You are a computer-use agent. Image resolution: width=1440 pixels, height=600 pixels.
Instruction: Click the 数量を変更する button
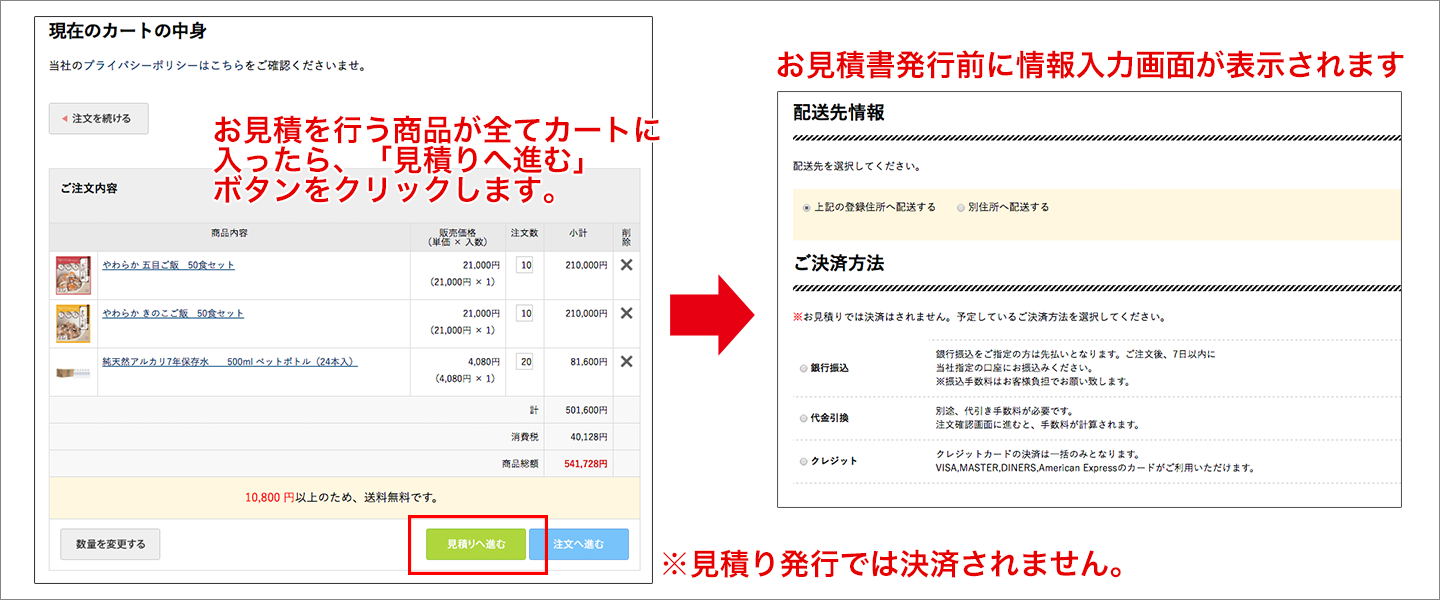pos(110,544)
